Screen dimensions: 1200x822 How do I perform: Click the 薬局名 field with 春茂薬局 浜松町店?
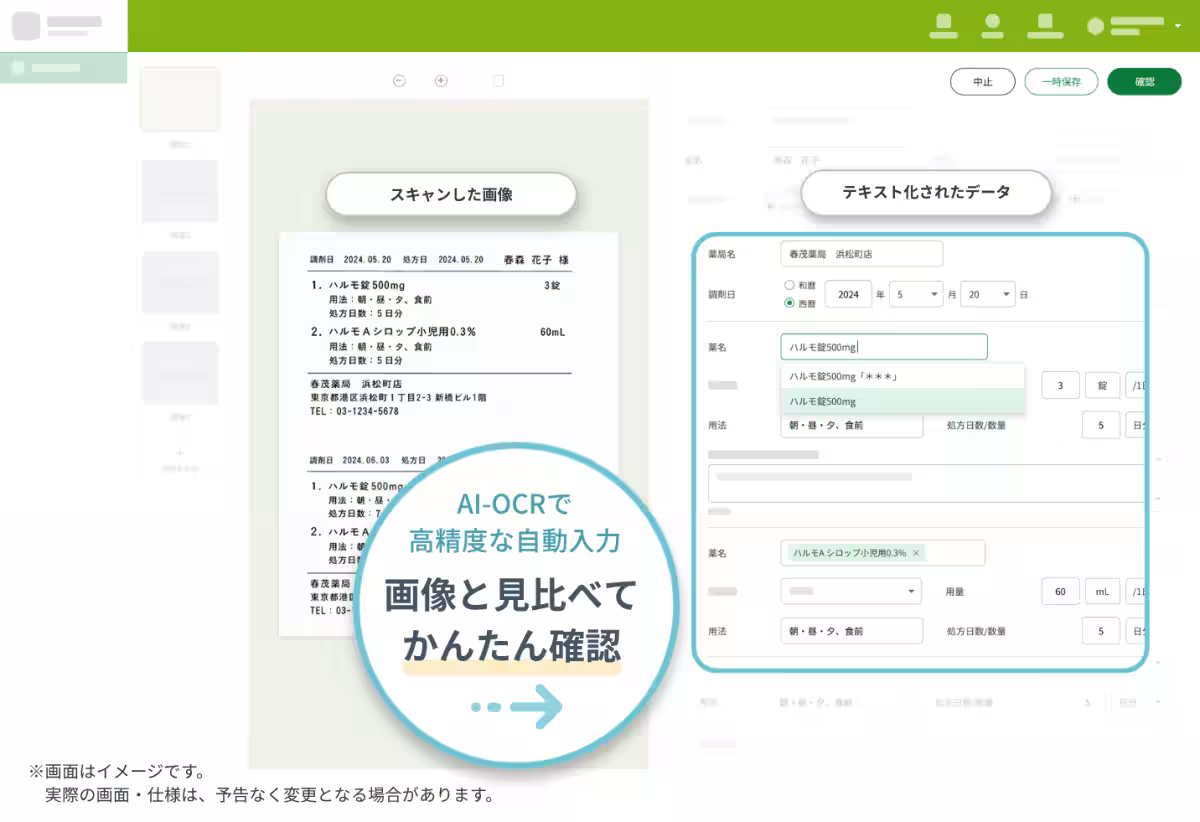(862, 254)
